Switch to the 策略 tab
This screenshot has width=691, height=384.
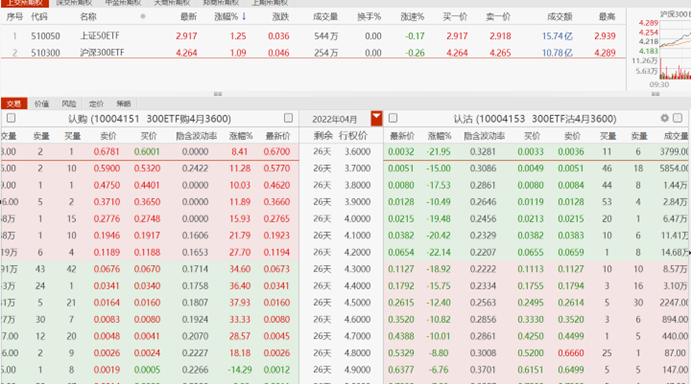(123, 104)
